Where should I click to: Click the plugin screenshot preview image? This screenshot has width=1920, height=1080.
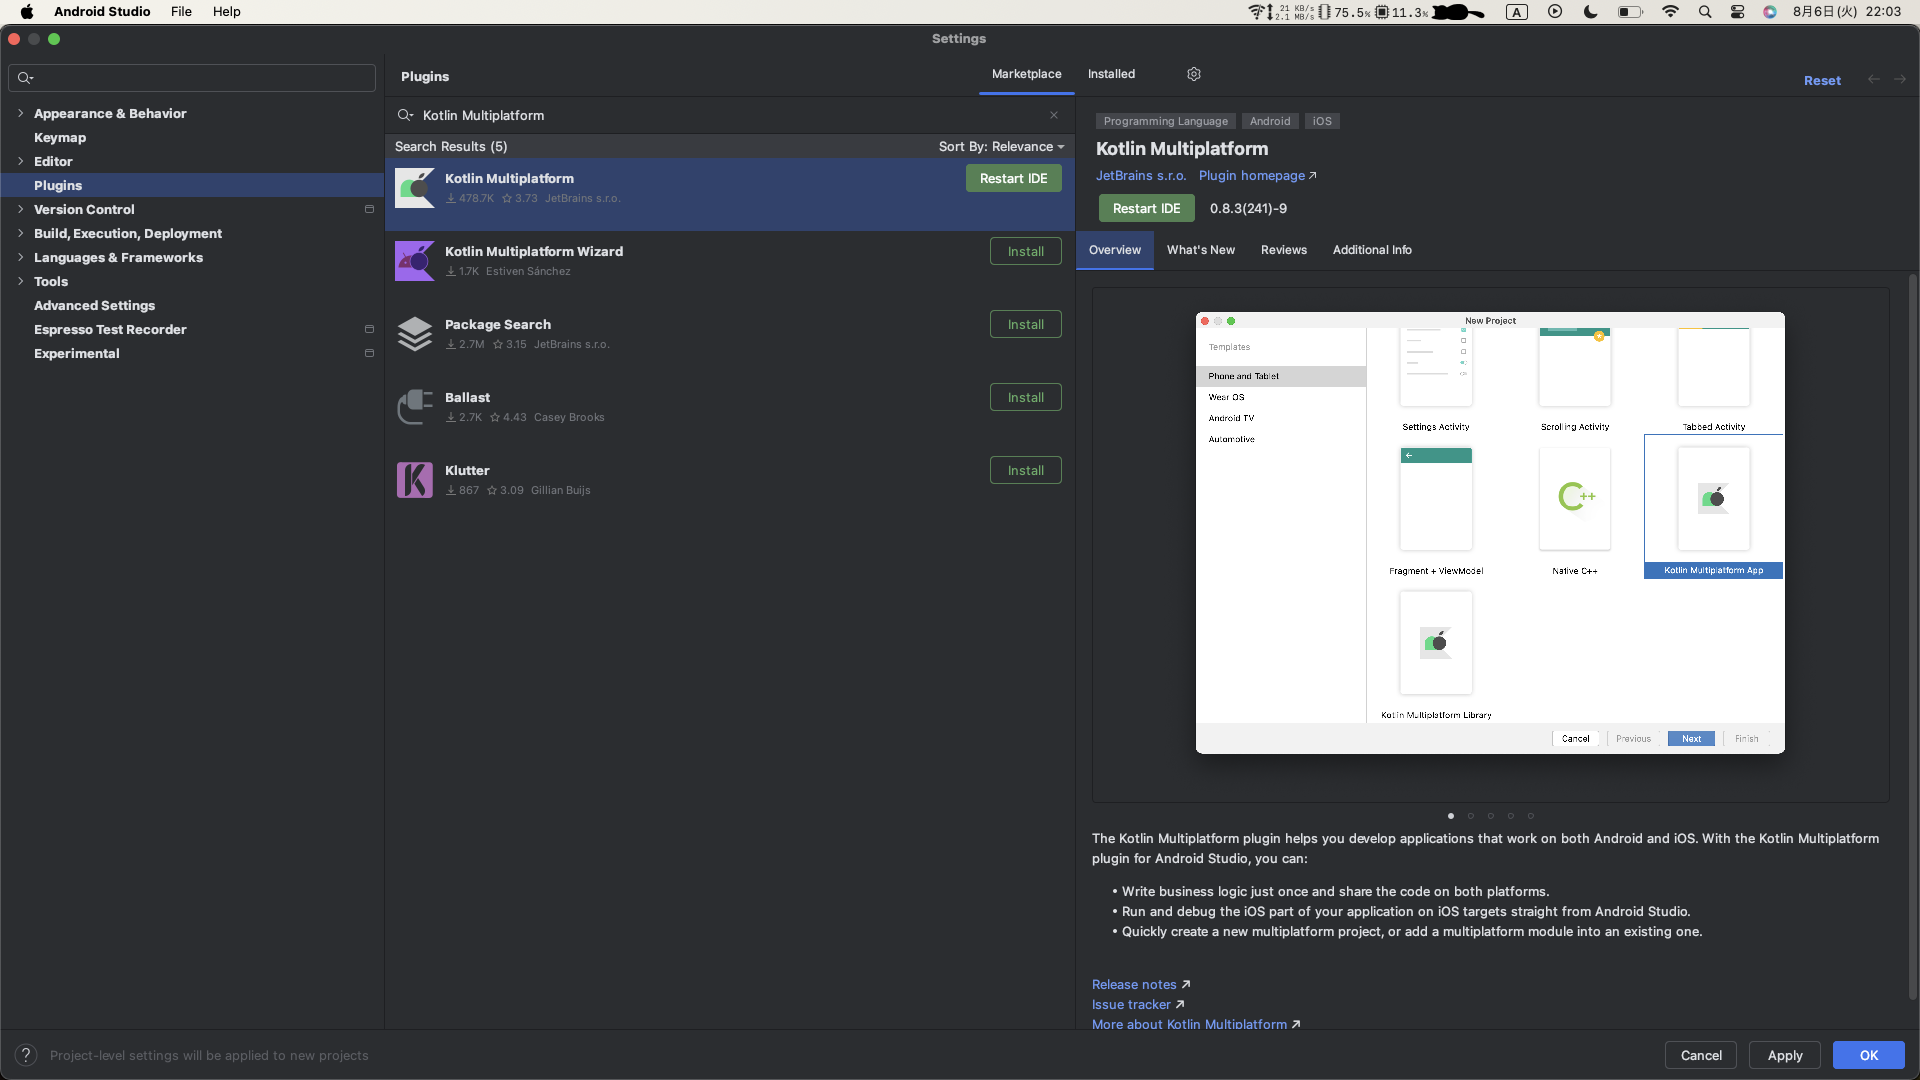(1490, 533)
